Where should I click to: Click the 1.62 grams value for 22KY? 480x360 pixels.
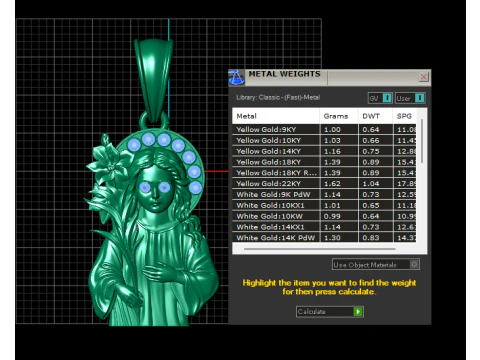tap(332, 184)
